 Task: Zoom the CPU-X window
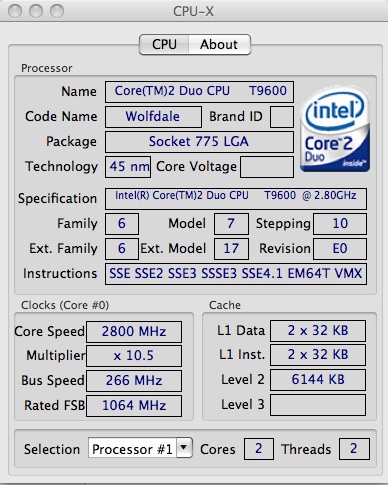click(x=57, y=11)
